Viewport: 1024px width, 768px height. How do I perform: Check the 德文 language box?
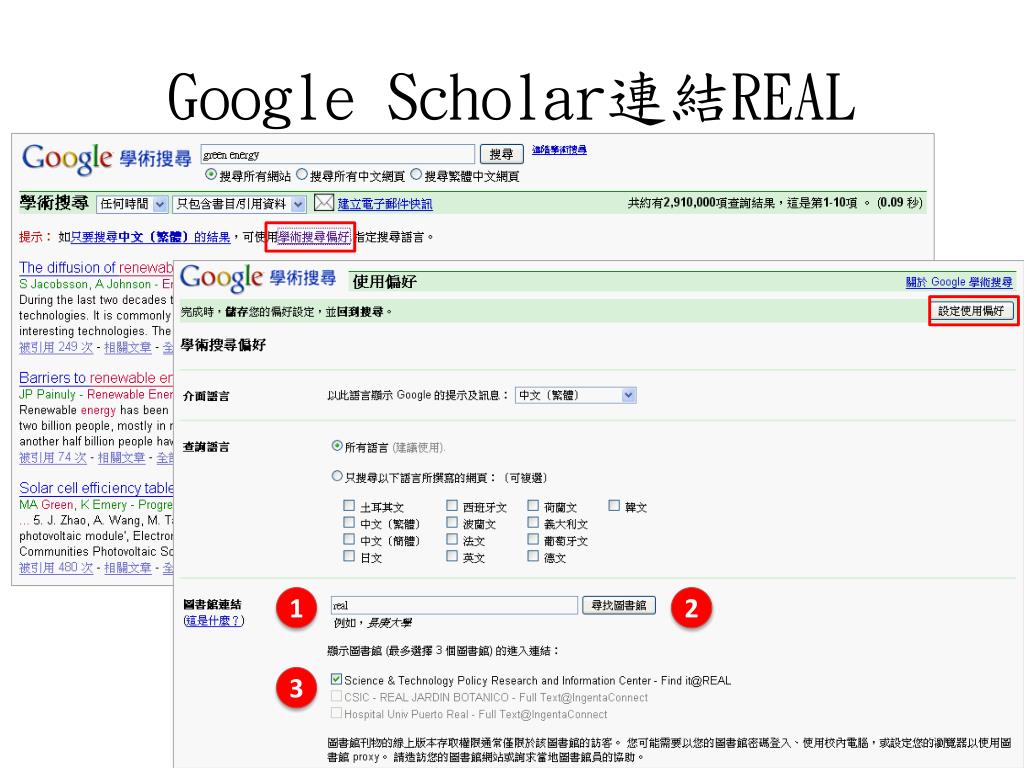click(533, 556)
